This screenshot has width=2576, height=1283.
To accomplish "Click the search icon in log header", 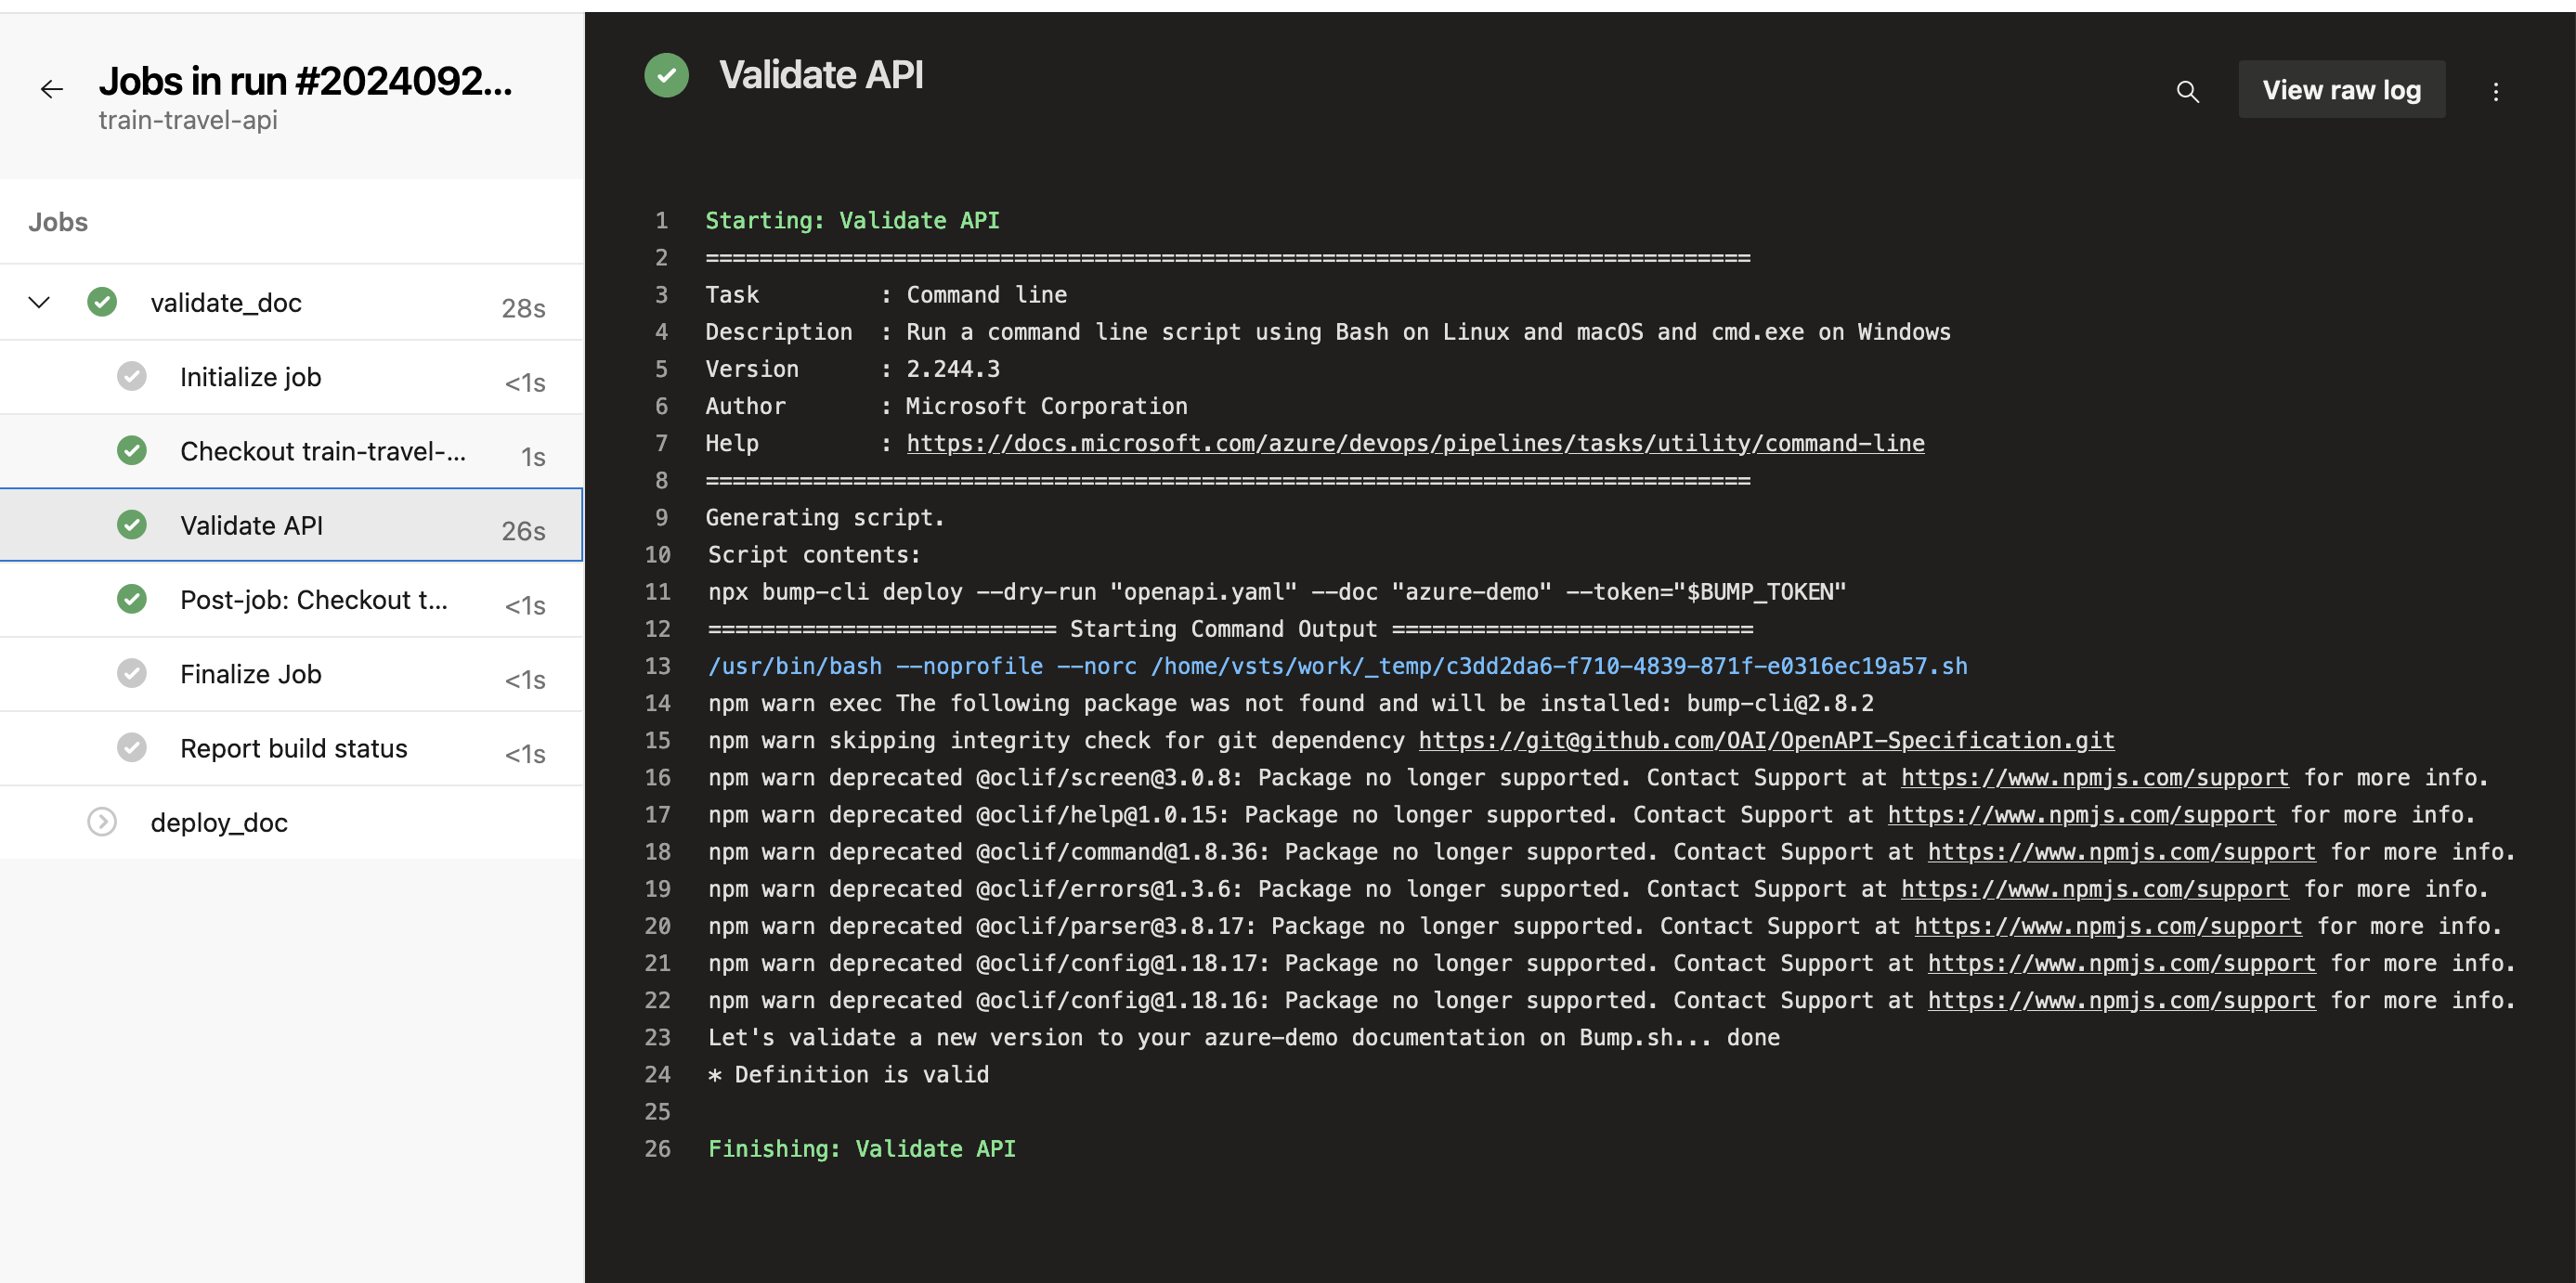I will coord(2187,91).
